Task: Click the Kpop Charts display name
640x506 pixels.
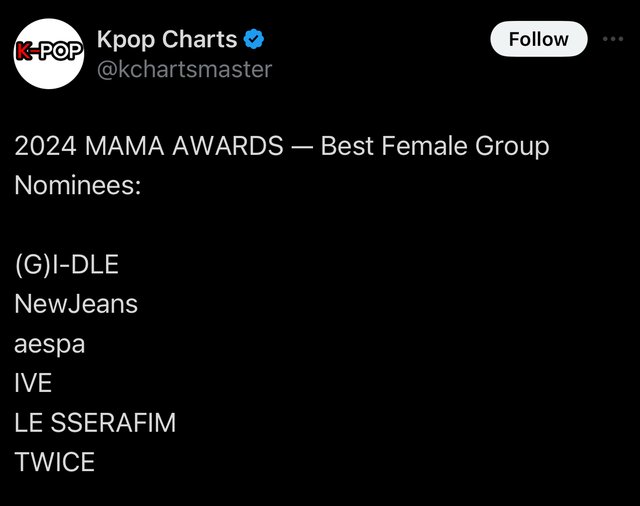Action: coord(167,40)
